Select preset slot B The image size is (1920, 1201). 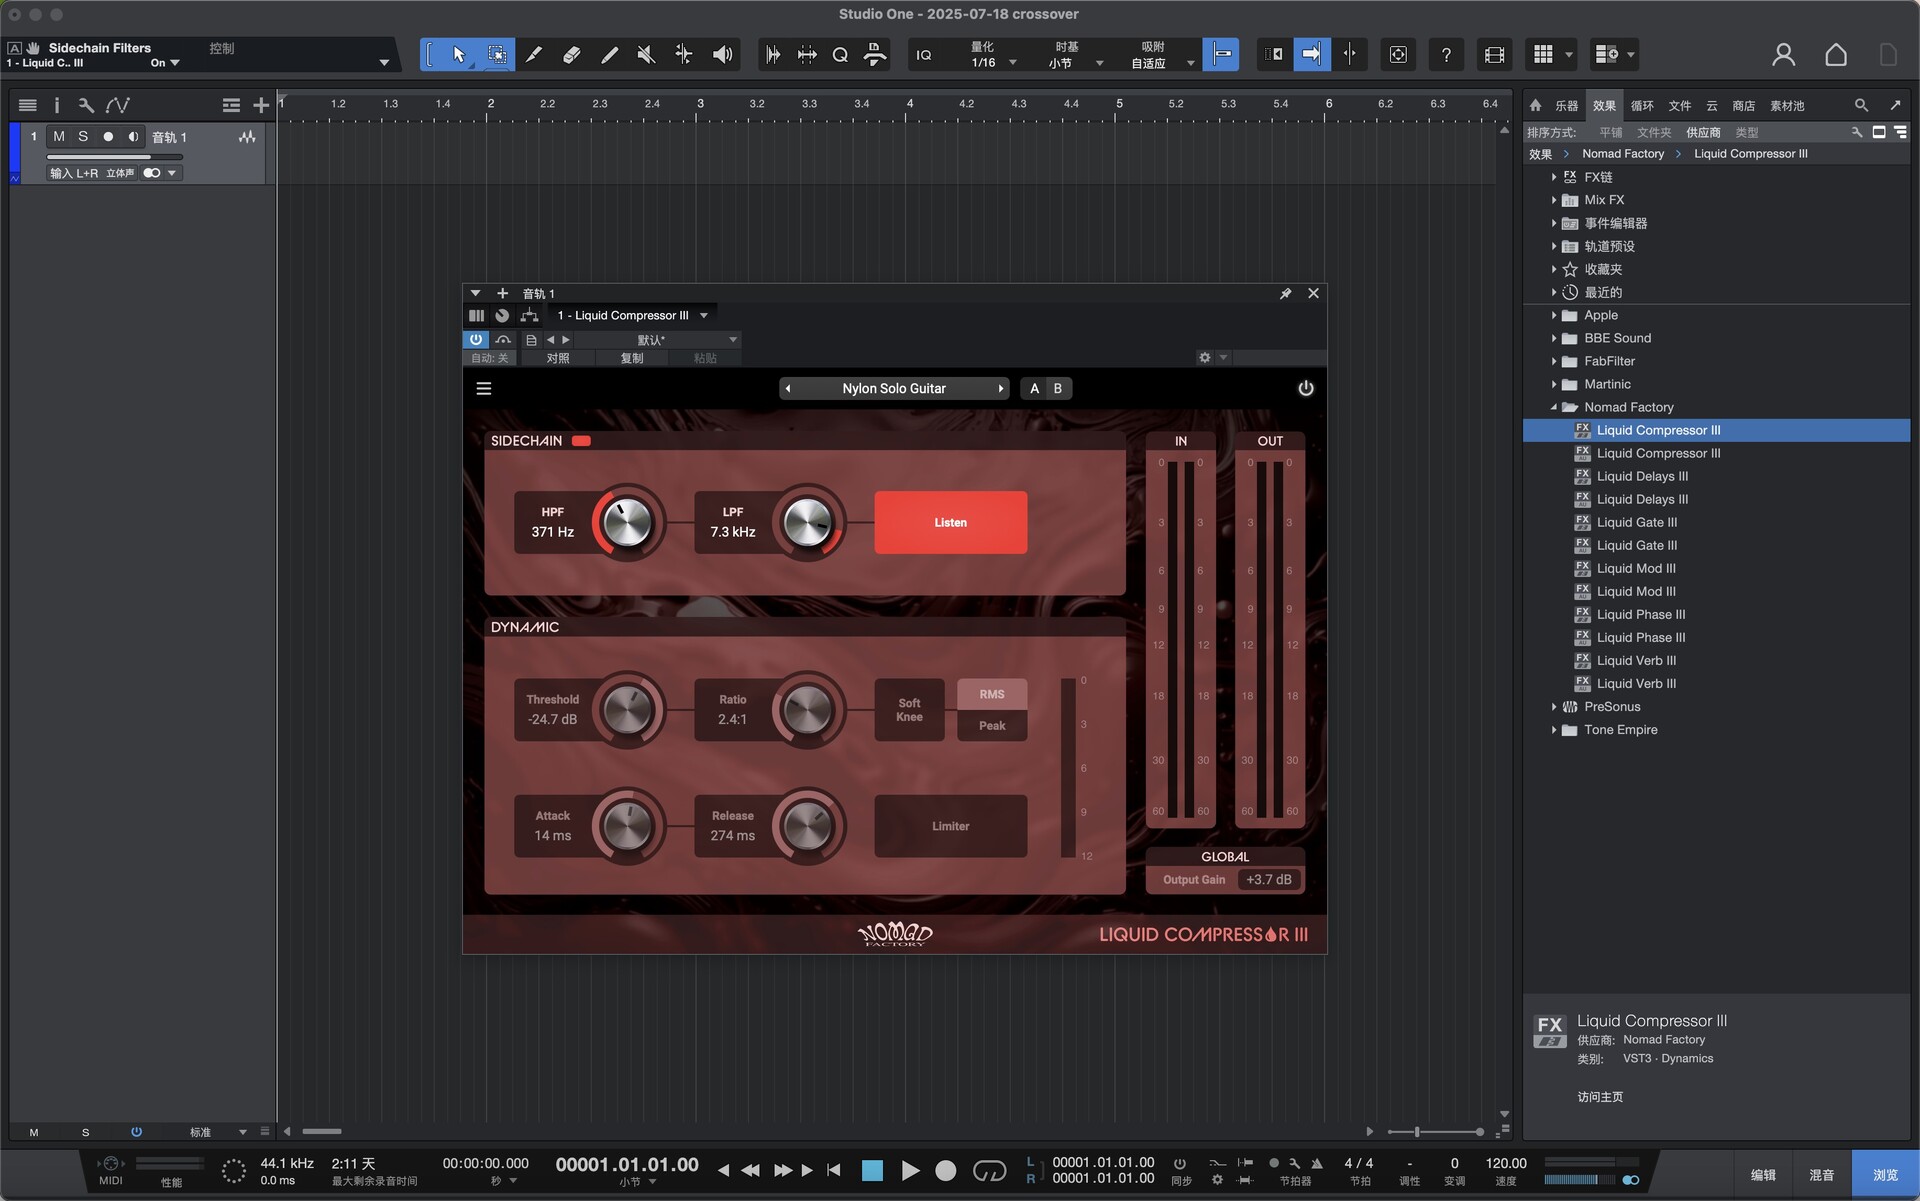click(x=1058, y=389)
